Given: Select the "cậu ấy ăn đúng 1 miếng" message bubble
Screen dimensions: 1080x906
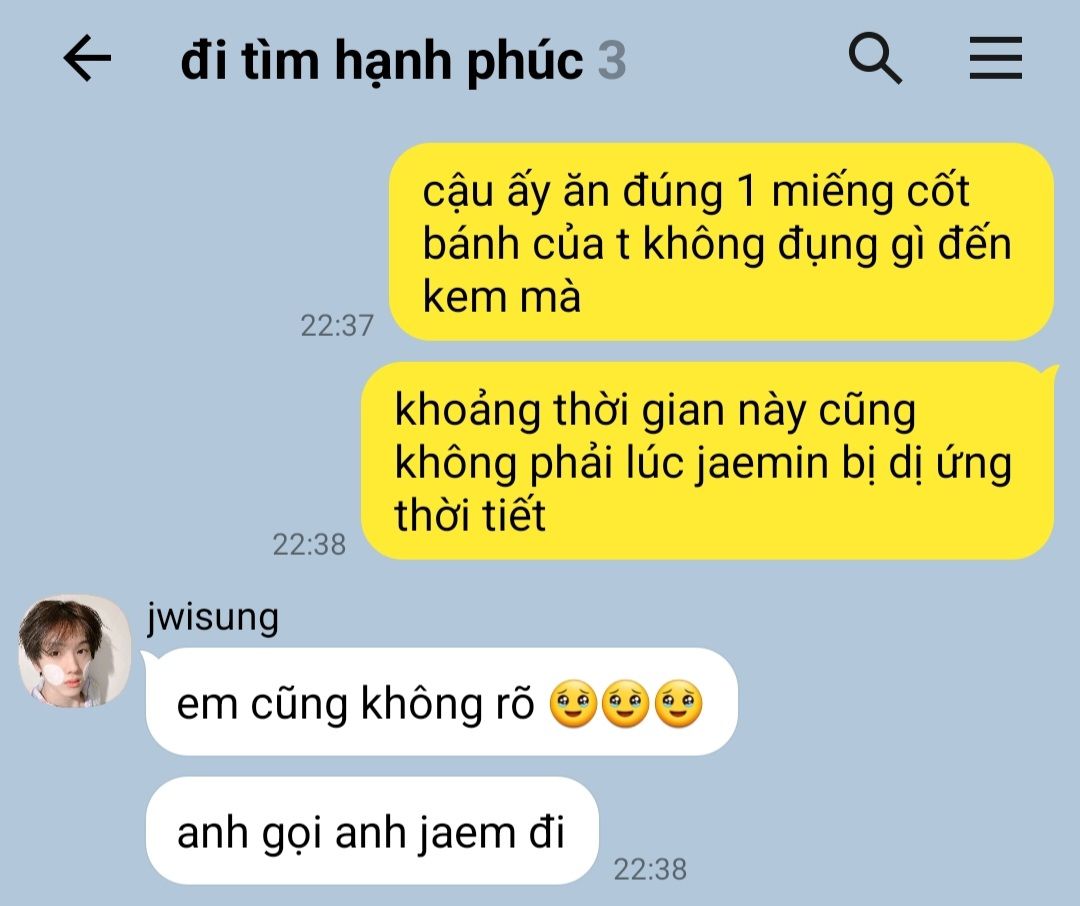Looking at the screenshot, I should coord(721,242).
